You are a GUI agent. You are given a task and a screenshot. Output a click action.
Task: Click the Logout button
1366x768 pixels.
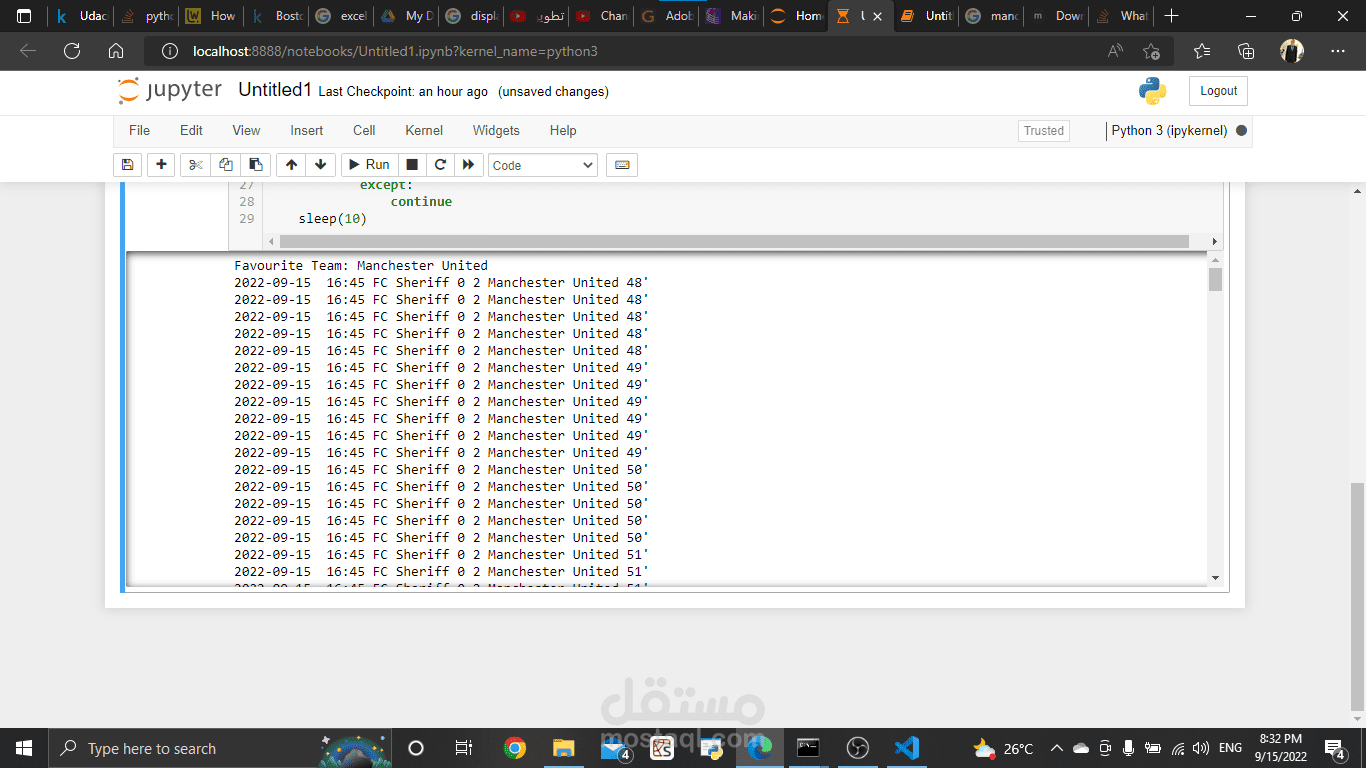[x=1218, y=91]
